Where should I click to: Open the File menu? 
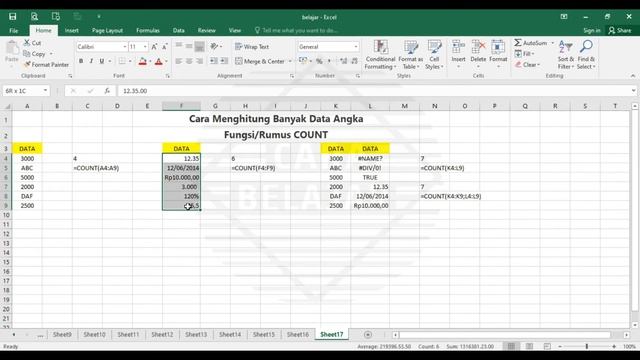click(x=13, y=31)
